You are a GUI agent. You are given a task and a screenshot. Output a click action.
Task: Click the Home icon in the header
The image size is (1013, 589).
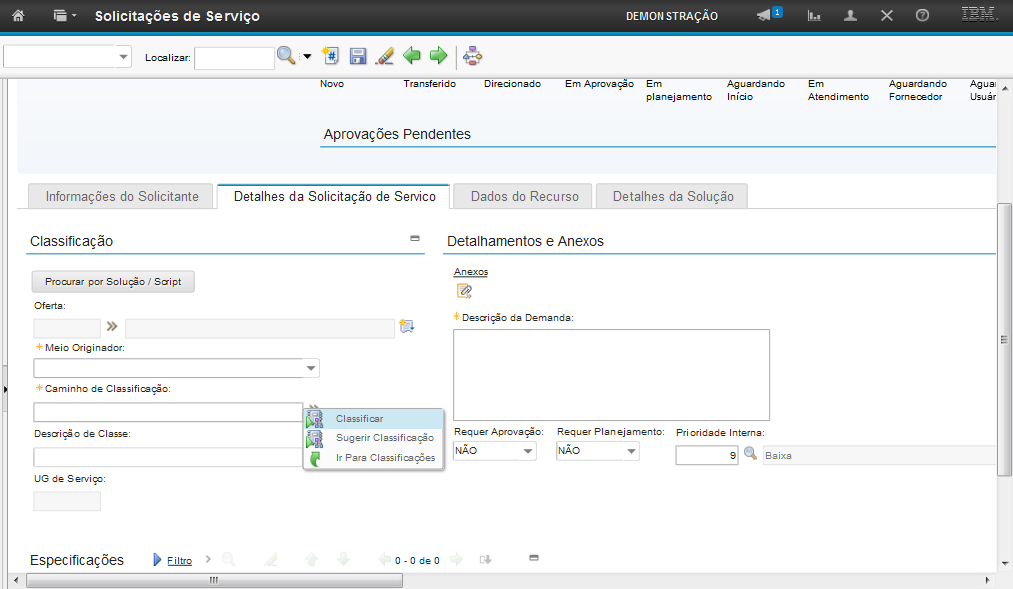pos(18,16)
